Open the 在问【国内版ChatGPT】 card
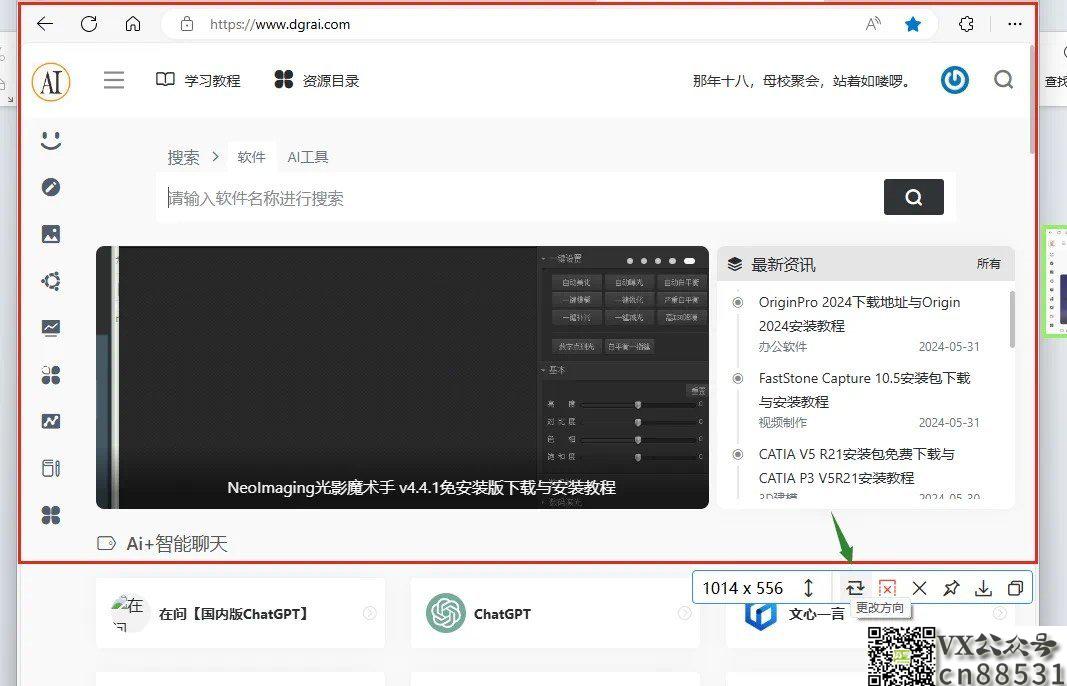1067x686 pixels. click(240, 613)
